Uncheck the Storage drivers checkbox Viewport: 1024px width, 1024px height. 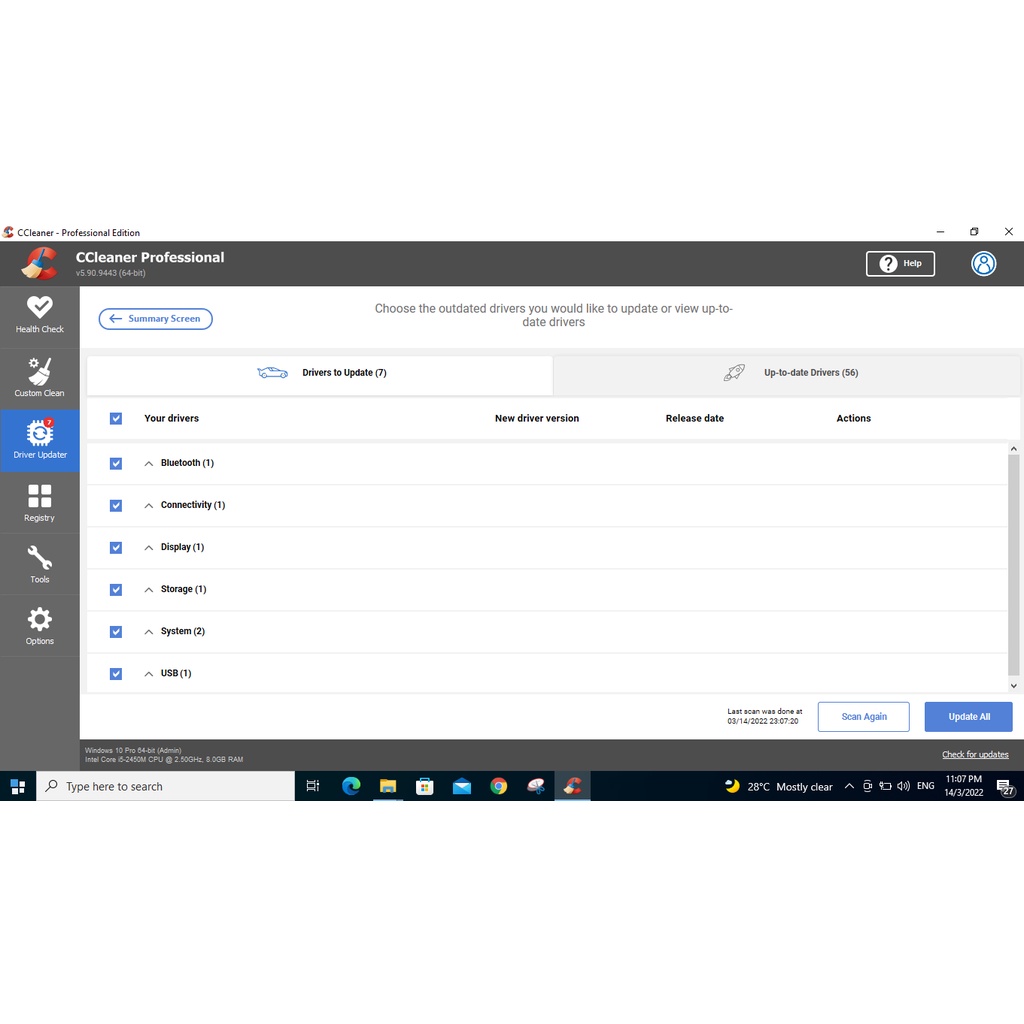[x=116, y=590]
